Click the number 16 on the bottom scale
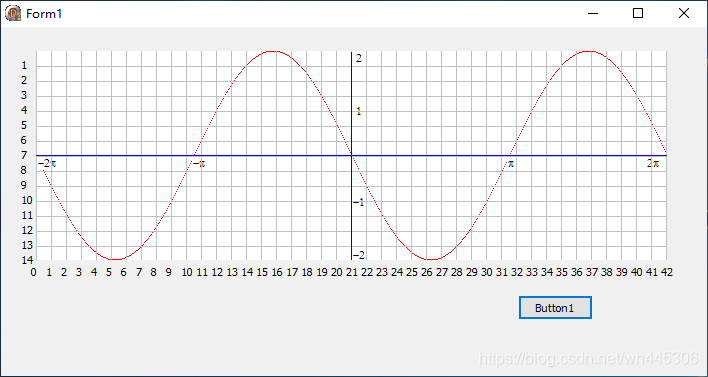 coord(277,272)
